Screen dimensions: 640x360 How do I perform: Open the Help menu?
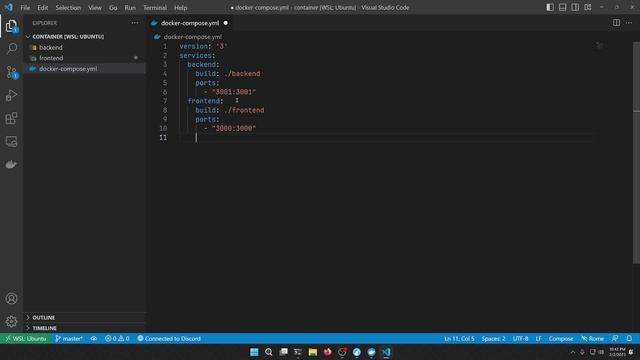(x=180, y=8)
